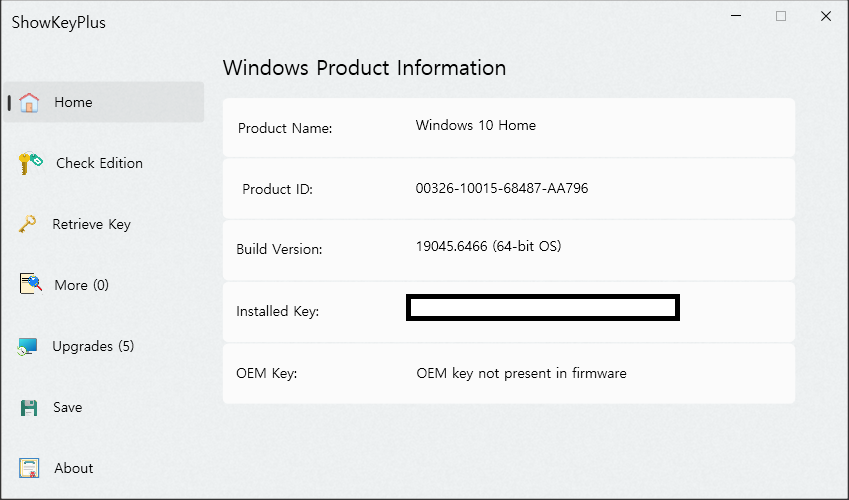This screenshot has height=500, width=849.
Task: Click the ShowKeyPlus window title
Action: [58, 22]
